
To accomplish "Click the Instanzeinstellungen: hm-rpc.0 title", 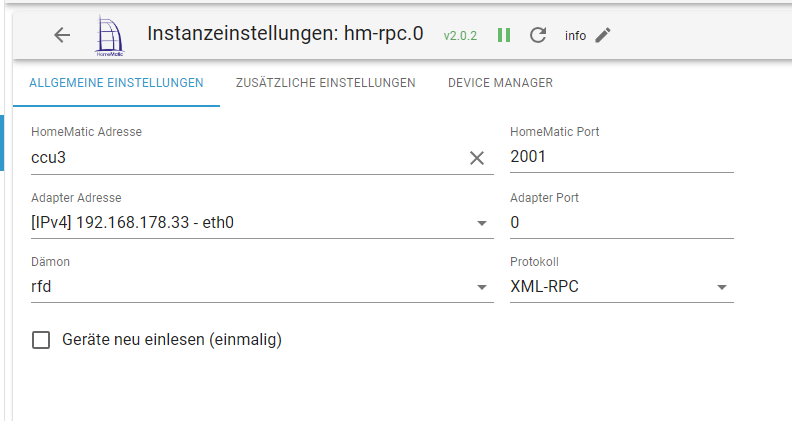I will point(285,34).
